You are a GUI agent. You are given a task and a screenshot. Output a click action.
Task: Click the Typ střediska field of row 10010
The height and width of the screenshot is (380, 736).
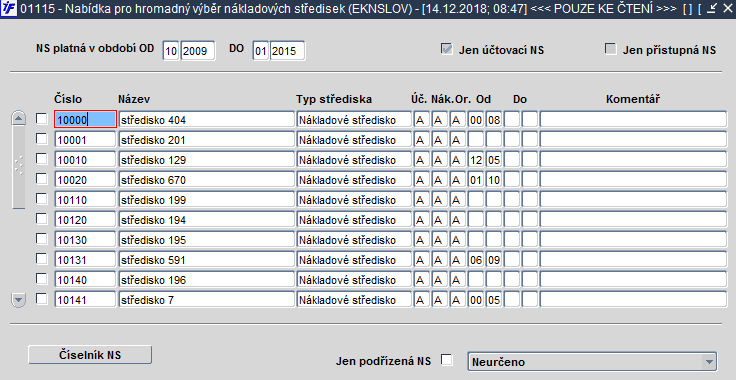[354, 160]
